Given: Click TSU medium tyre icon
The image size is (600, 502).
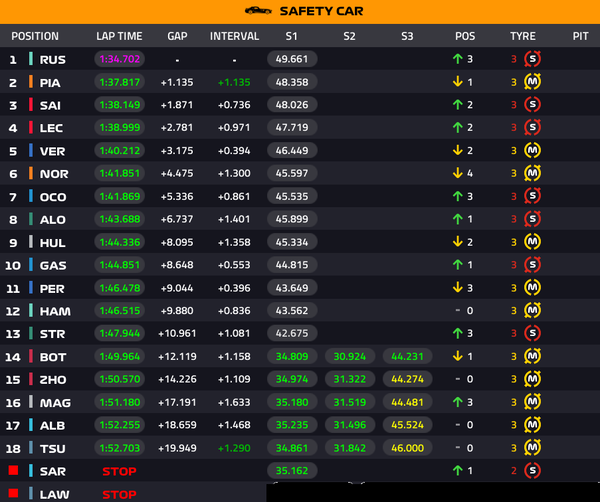Looking at the screenshot, I should 532,448.
